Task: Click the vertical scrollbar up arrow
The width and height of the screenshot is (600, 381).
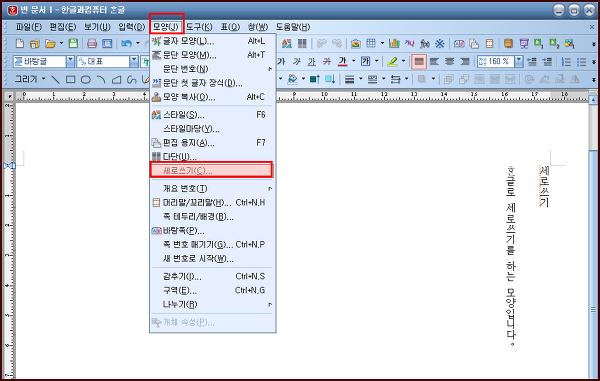Action: [x=593, y=100]
